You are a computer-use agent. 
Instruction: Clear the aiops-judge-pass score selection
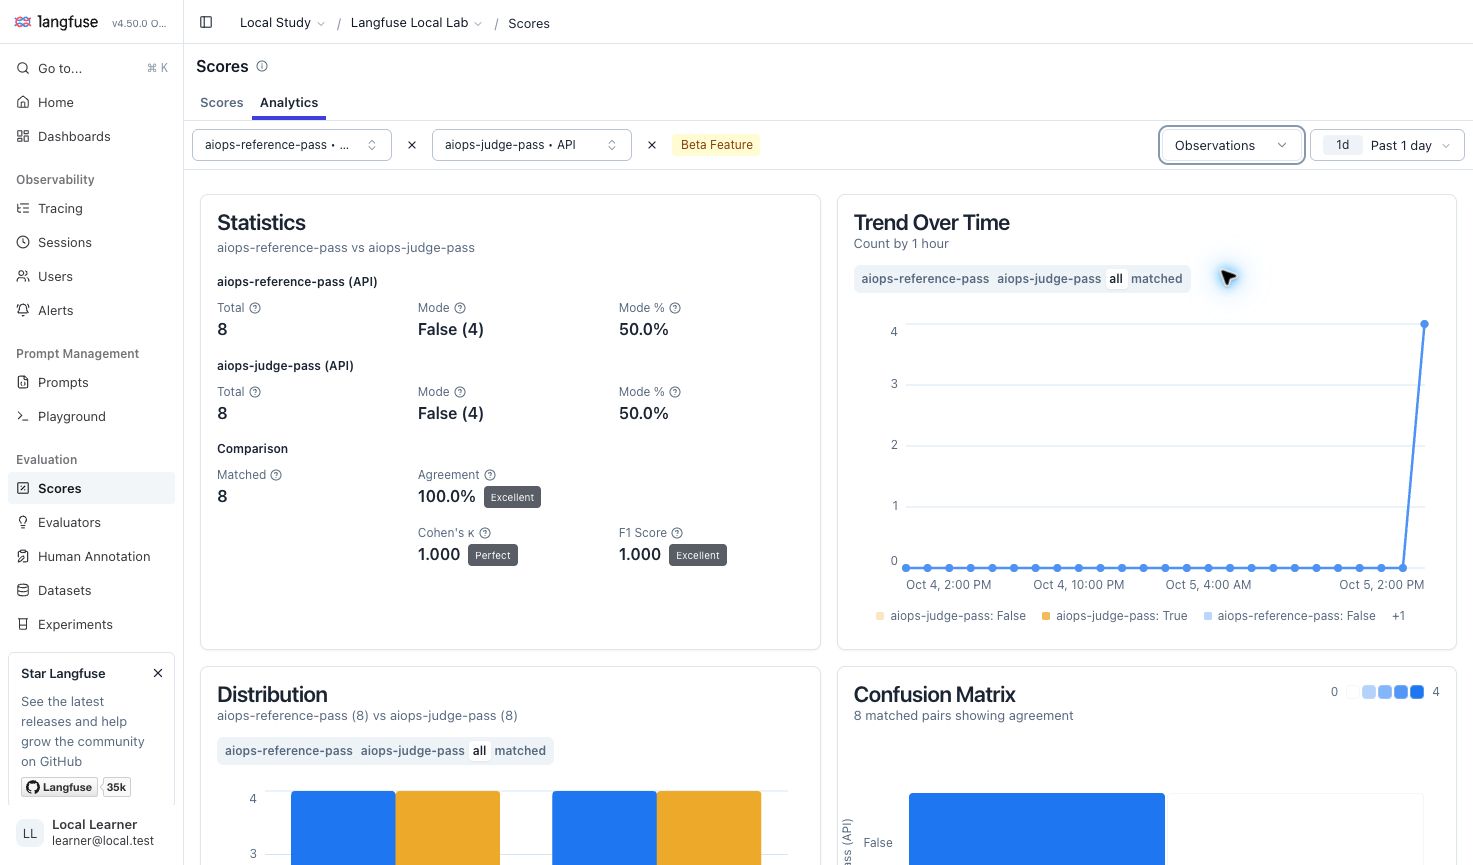click(x=652, y=145)
